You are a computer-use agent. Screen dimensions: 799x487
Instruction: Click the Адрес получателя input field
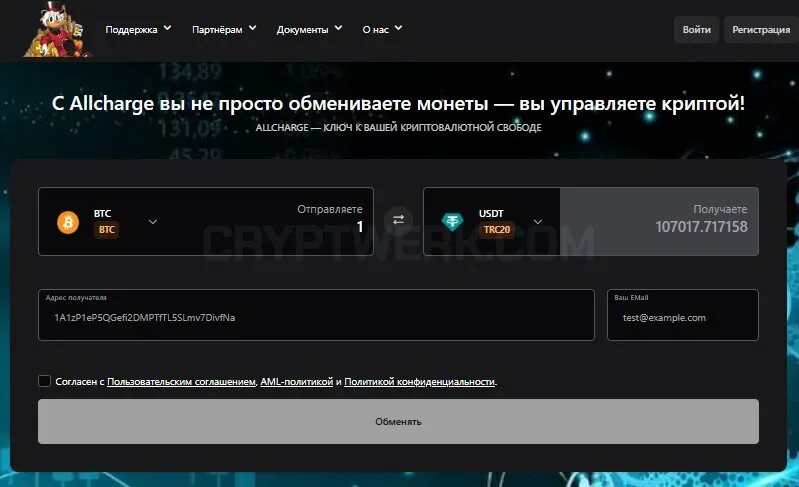316,315
